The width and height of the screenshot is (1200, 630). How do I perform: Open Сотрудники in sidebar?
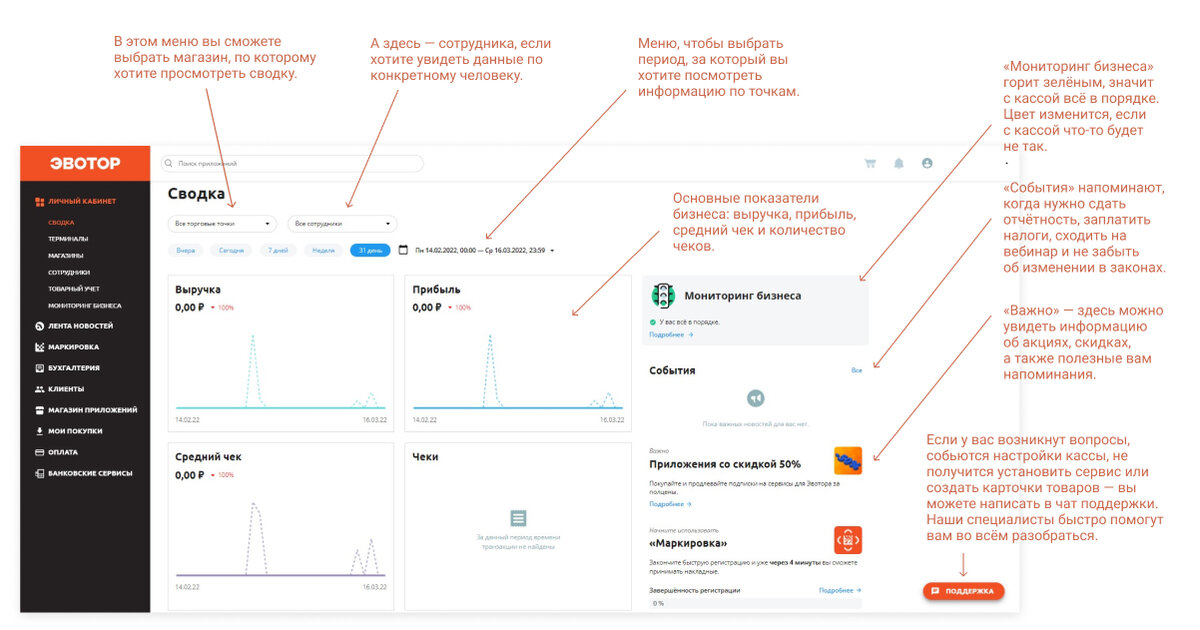[x=69, y=272]
